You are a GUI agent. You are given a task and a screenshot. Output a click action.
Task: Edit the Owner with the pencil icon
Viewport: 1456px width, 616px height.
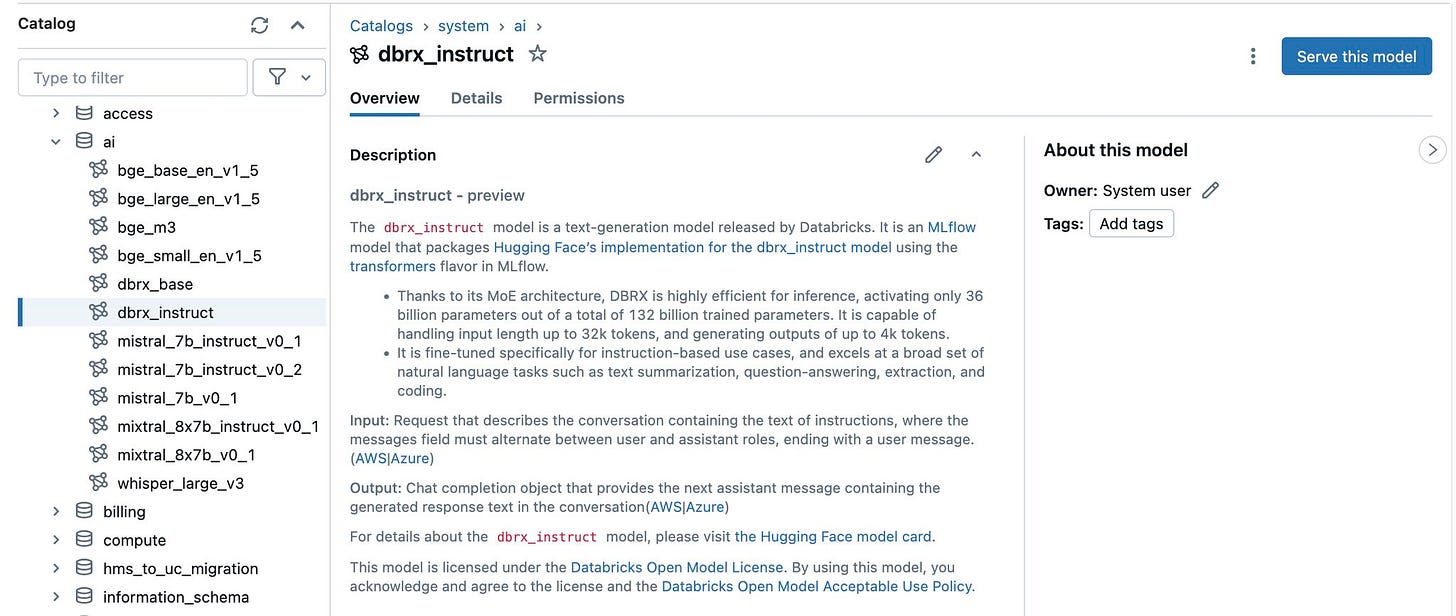pos(1210,190)
